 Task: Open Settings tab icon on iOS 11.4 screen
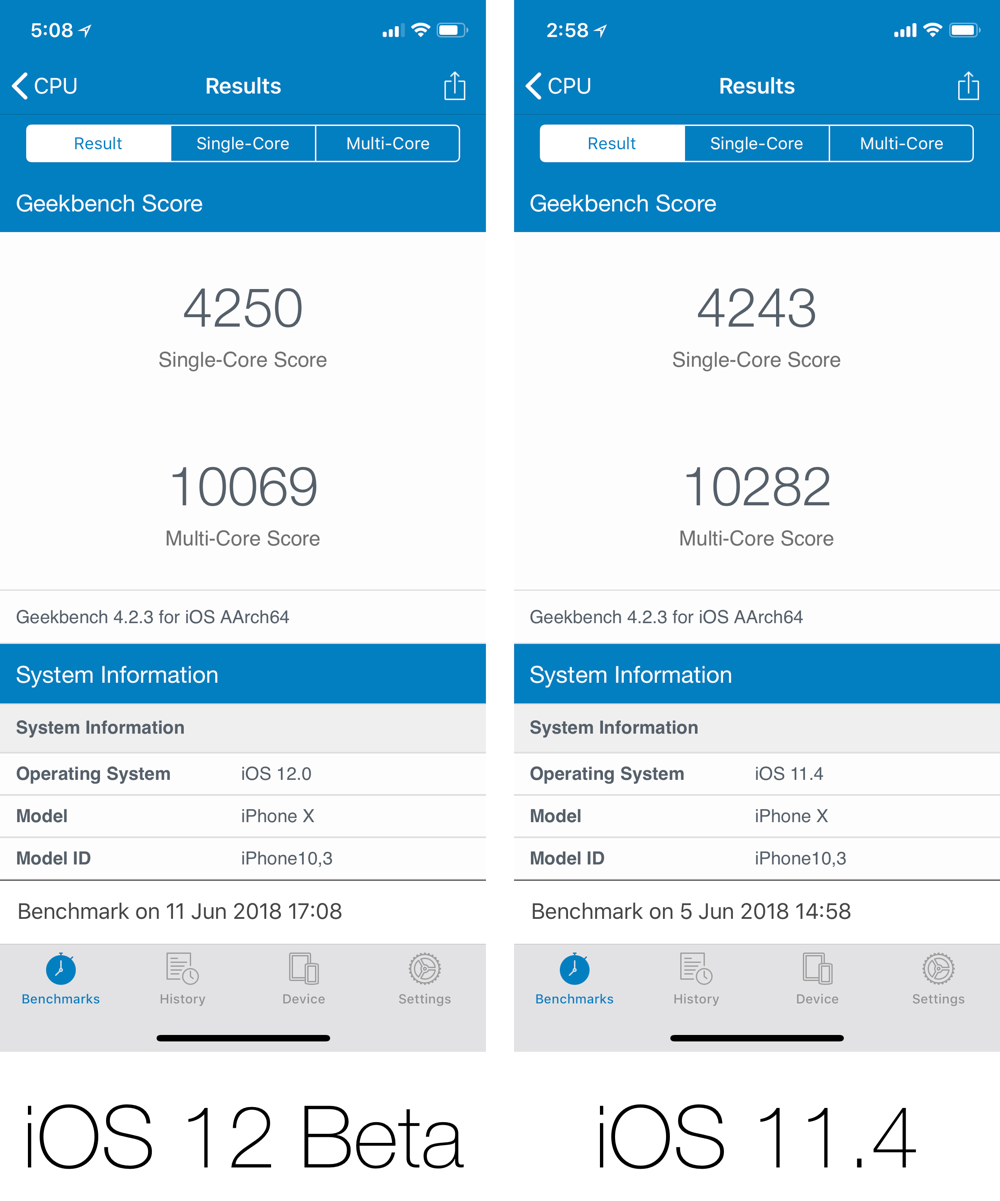point(938,969)
